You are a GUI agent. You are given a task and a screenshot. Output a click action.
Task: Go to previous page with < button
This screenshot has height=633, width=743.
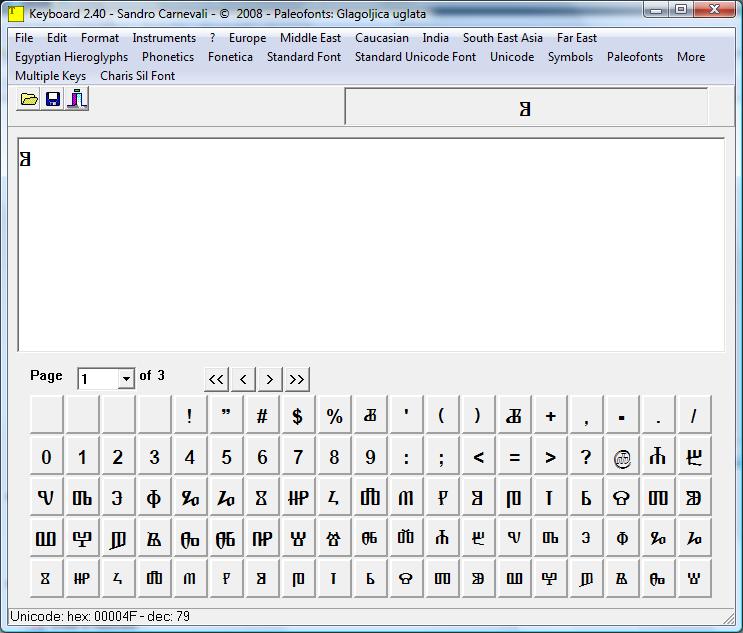[x=243, y=379]
